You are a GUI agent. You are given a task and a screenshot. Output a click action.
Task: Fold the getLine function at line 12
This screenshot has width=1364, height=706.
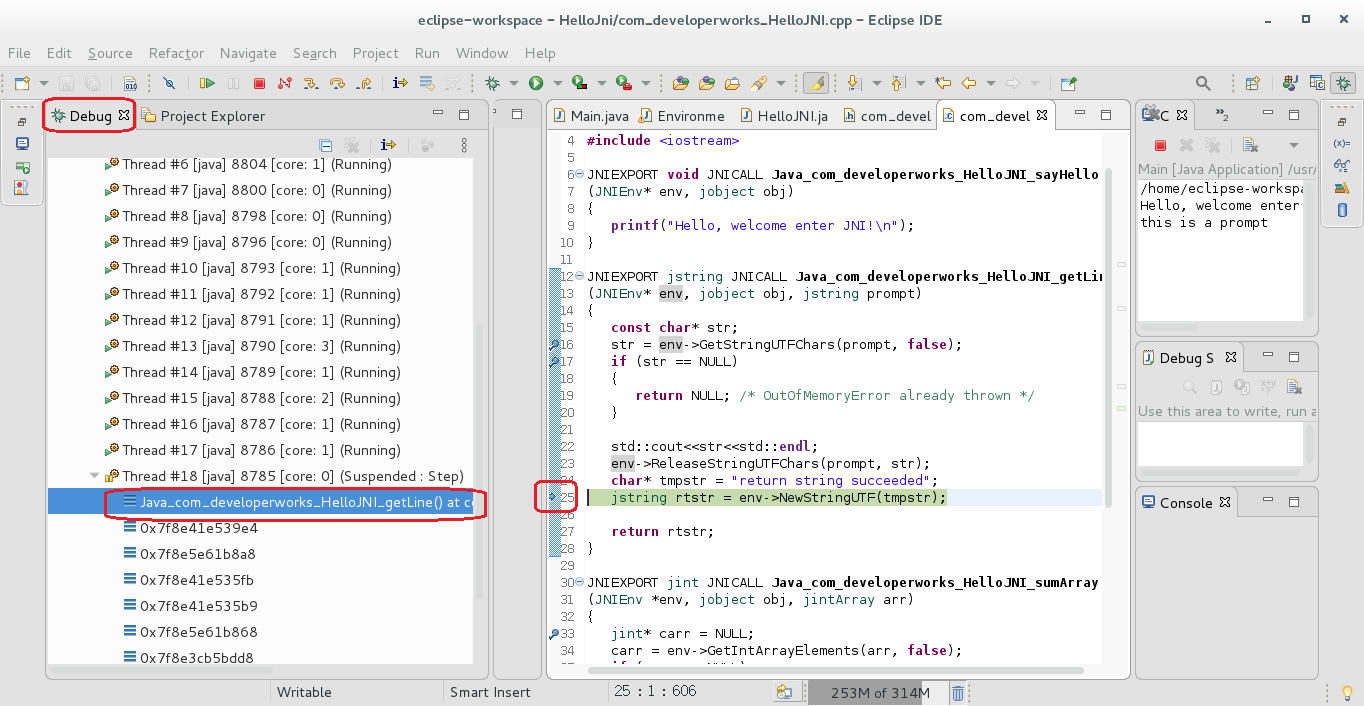pyautogui.click(x=581, y=276)
